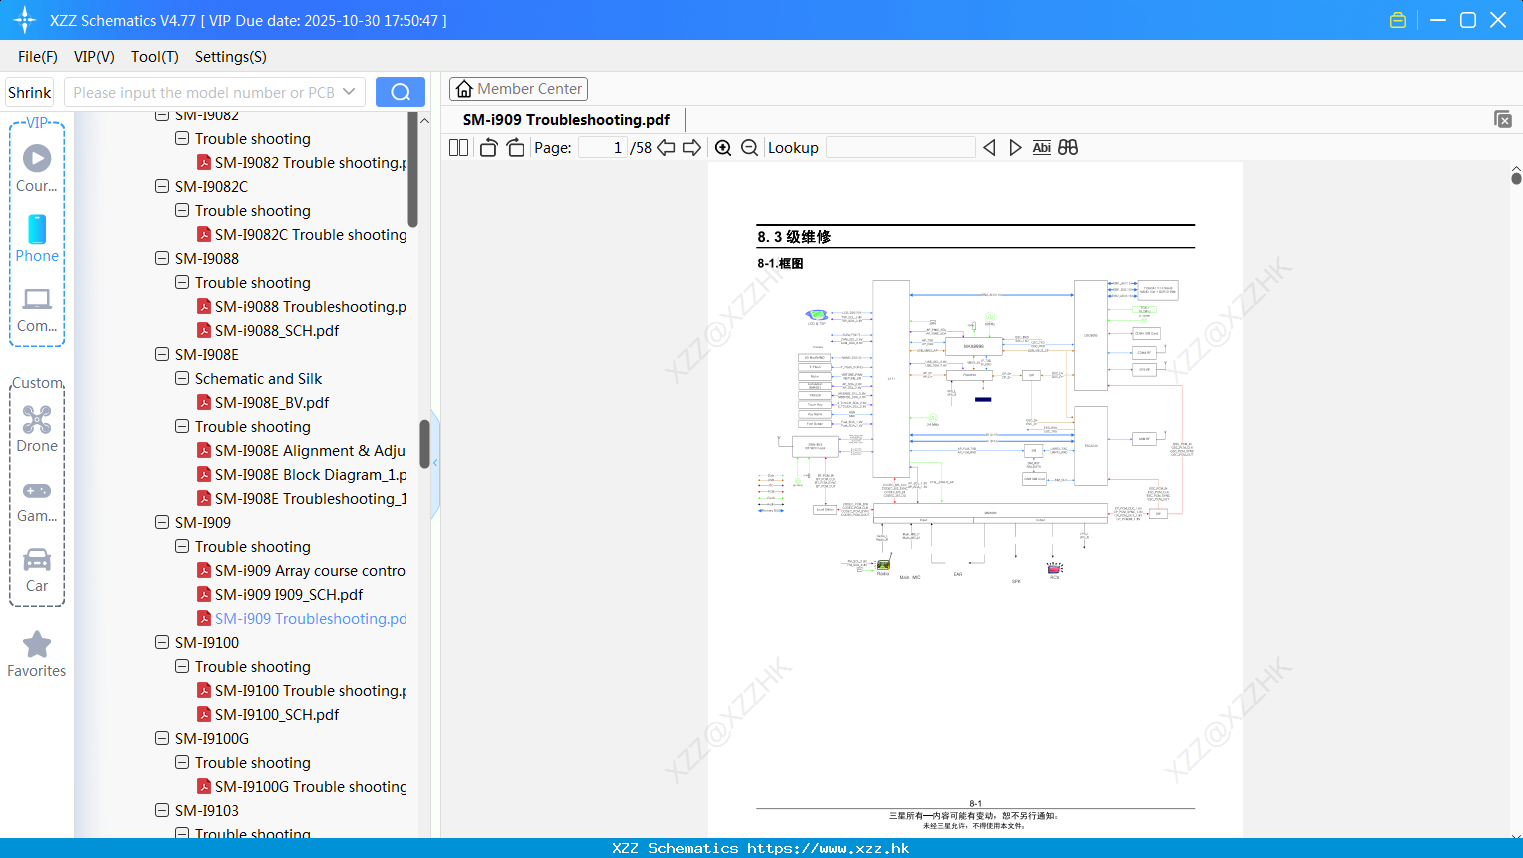Open SM-I908E_BV.pdf

263,402
